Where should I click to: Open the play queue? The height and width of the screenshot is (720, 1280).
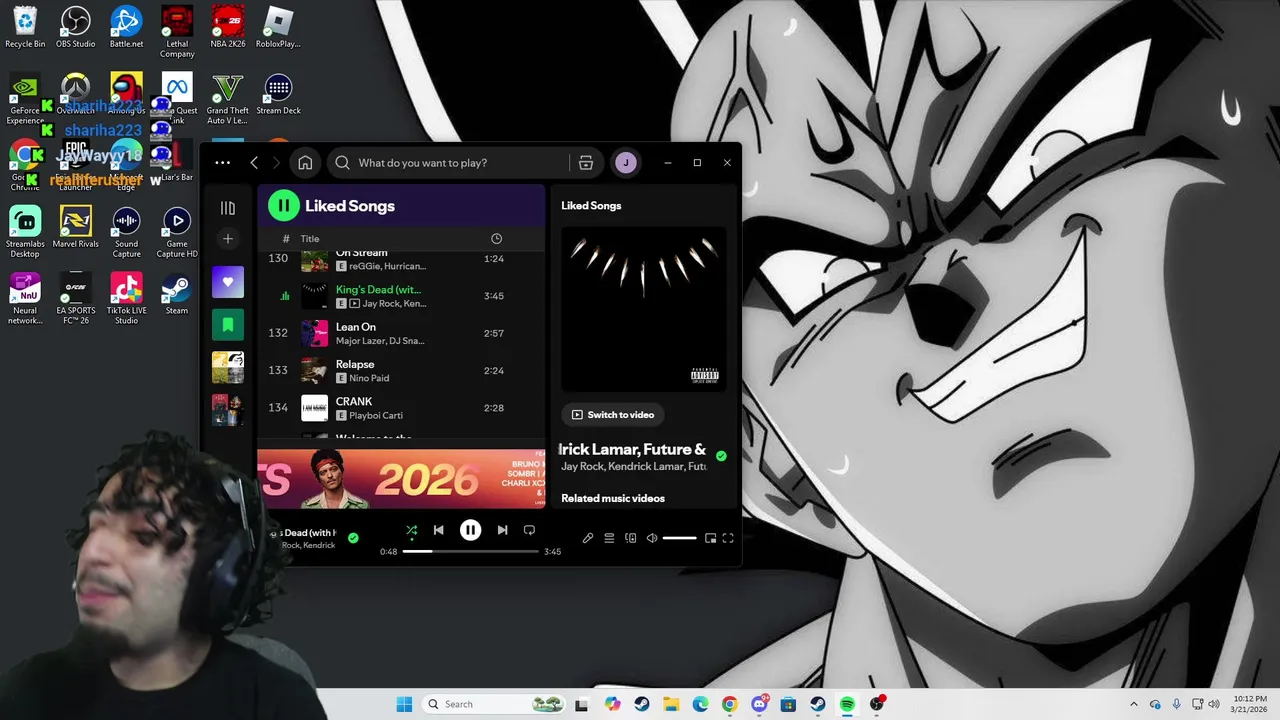(609, 538)
